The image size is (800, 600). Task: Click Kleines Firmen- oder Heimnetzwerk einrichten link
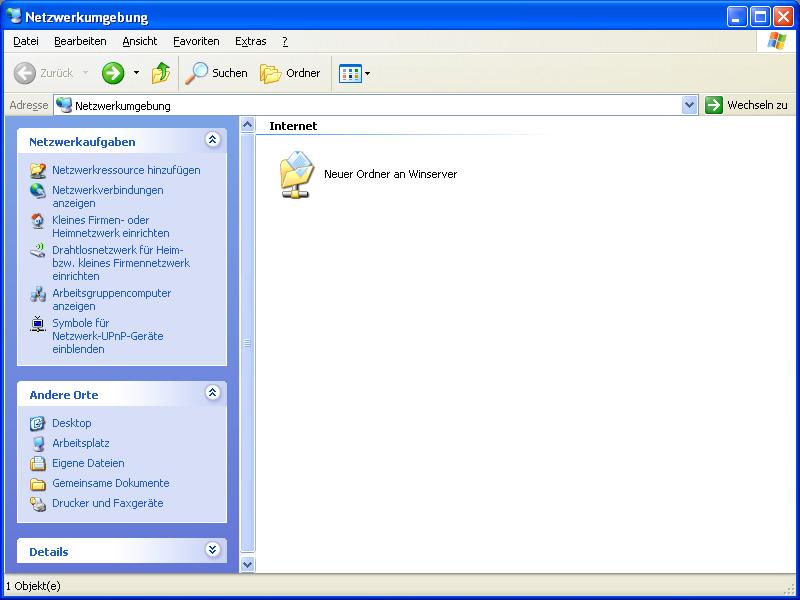click(111, 227)
